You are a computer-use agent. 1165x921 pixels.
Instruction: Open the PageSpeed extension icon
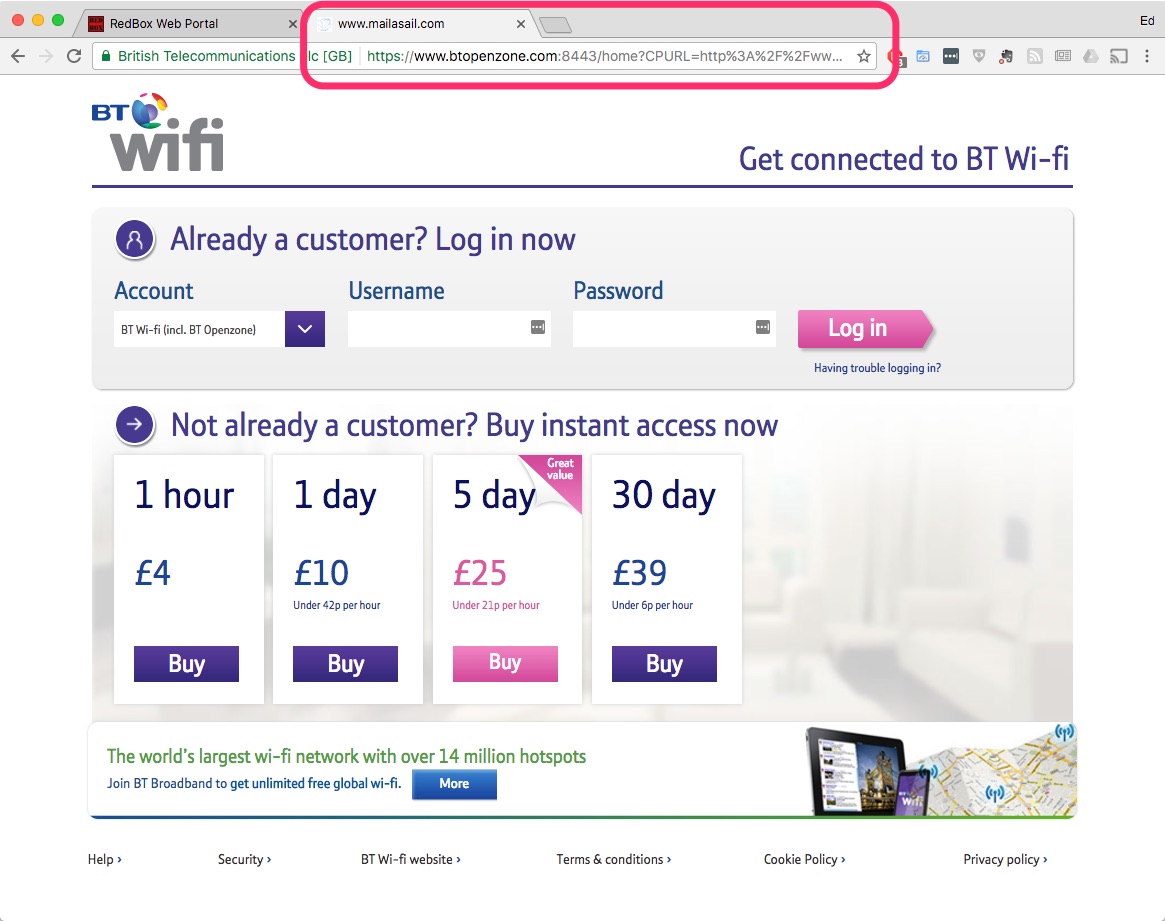tap(923, 56)
